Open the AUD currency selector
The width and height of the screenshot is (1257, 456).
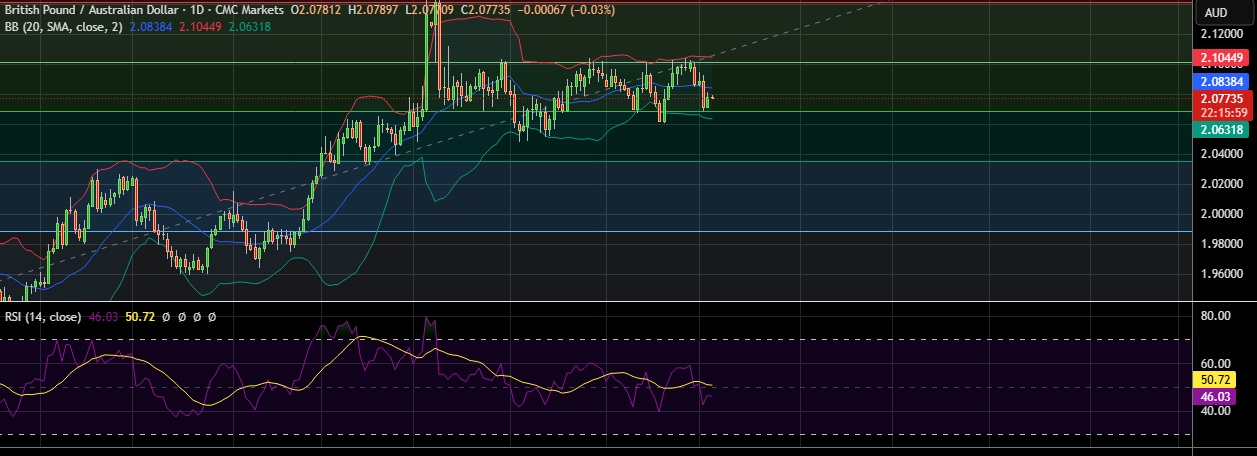1216,12
